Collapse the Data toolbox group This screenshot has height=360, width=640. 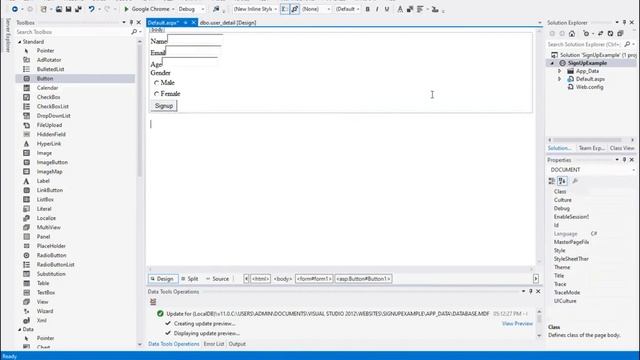coord(19,329)
